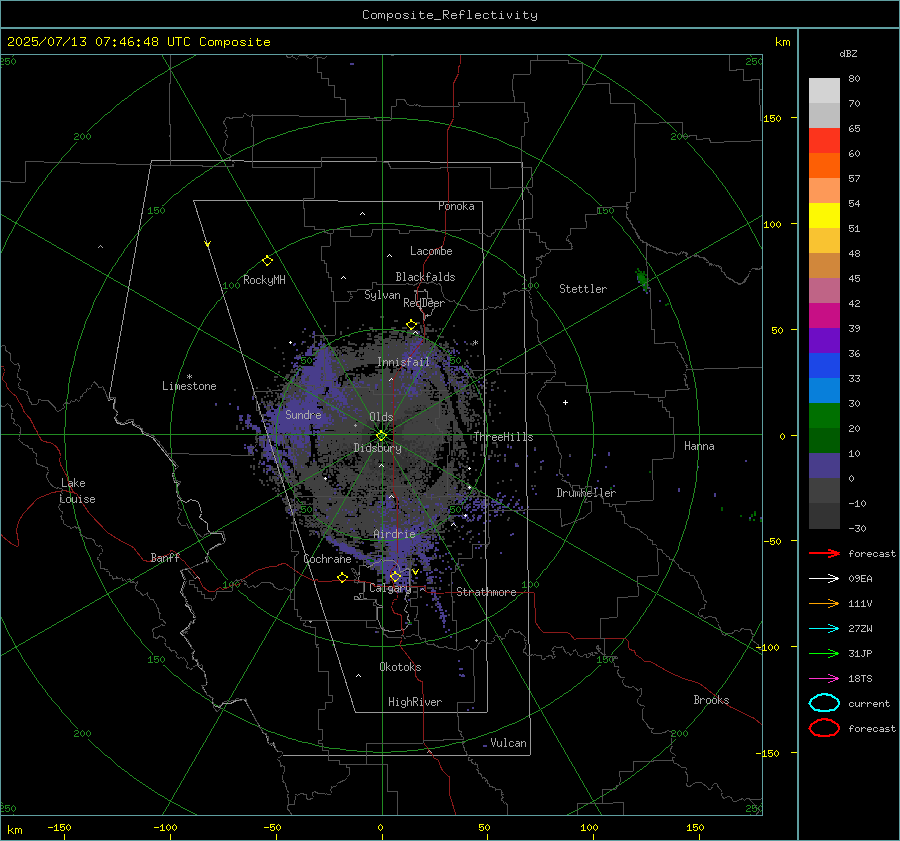900x841 pixels.
Task: Click the Vulcan city label
Action: coord(508,743)
